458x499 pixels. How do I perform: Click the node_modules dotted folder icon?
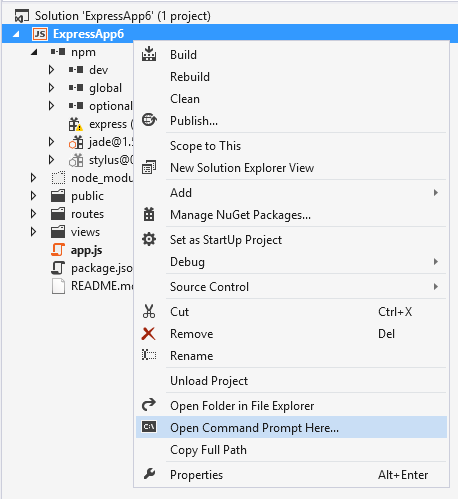pos(58,178)
